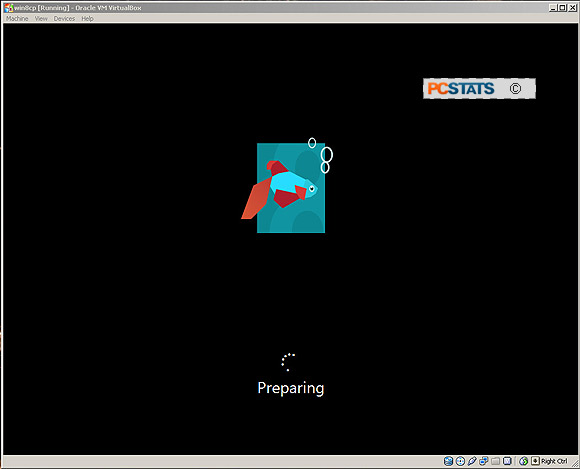
Task: Click the window resize grip corner
Action: (574, 464)
